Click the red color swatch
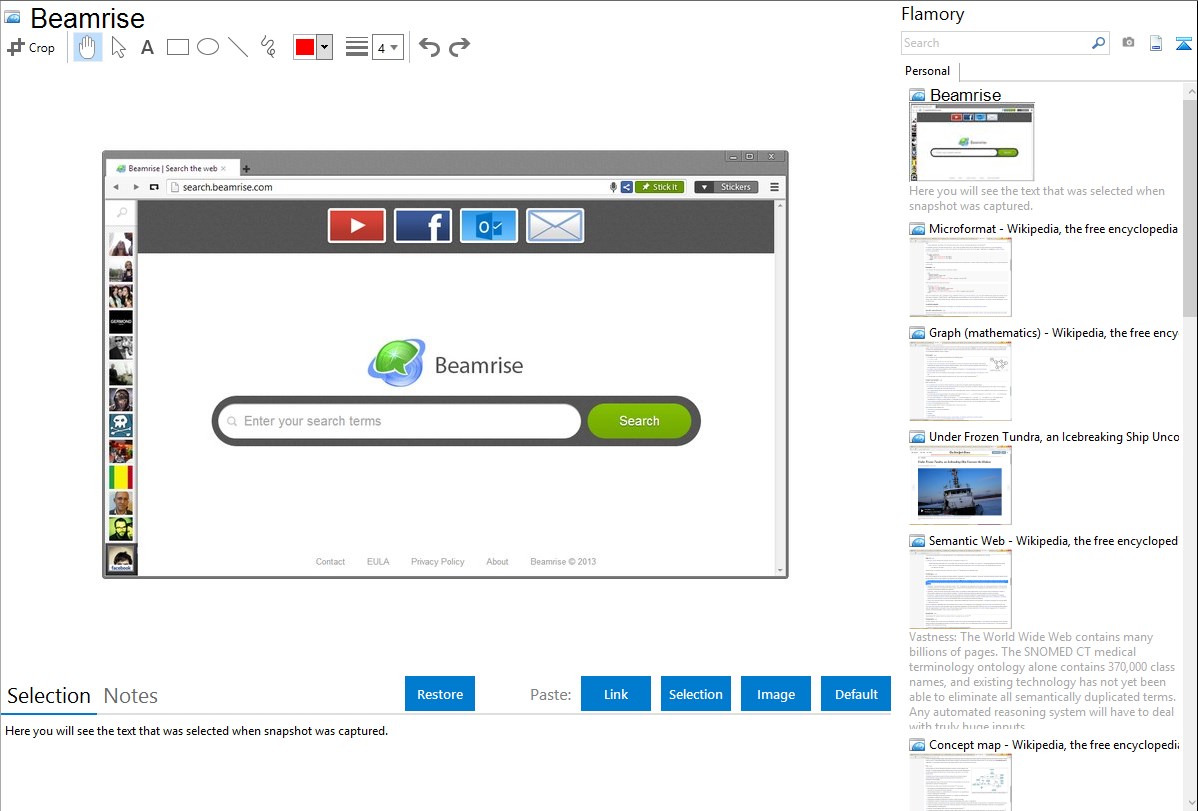Screen dimensions: 1198x811 pyautogui.click(x=305, y=47)
